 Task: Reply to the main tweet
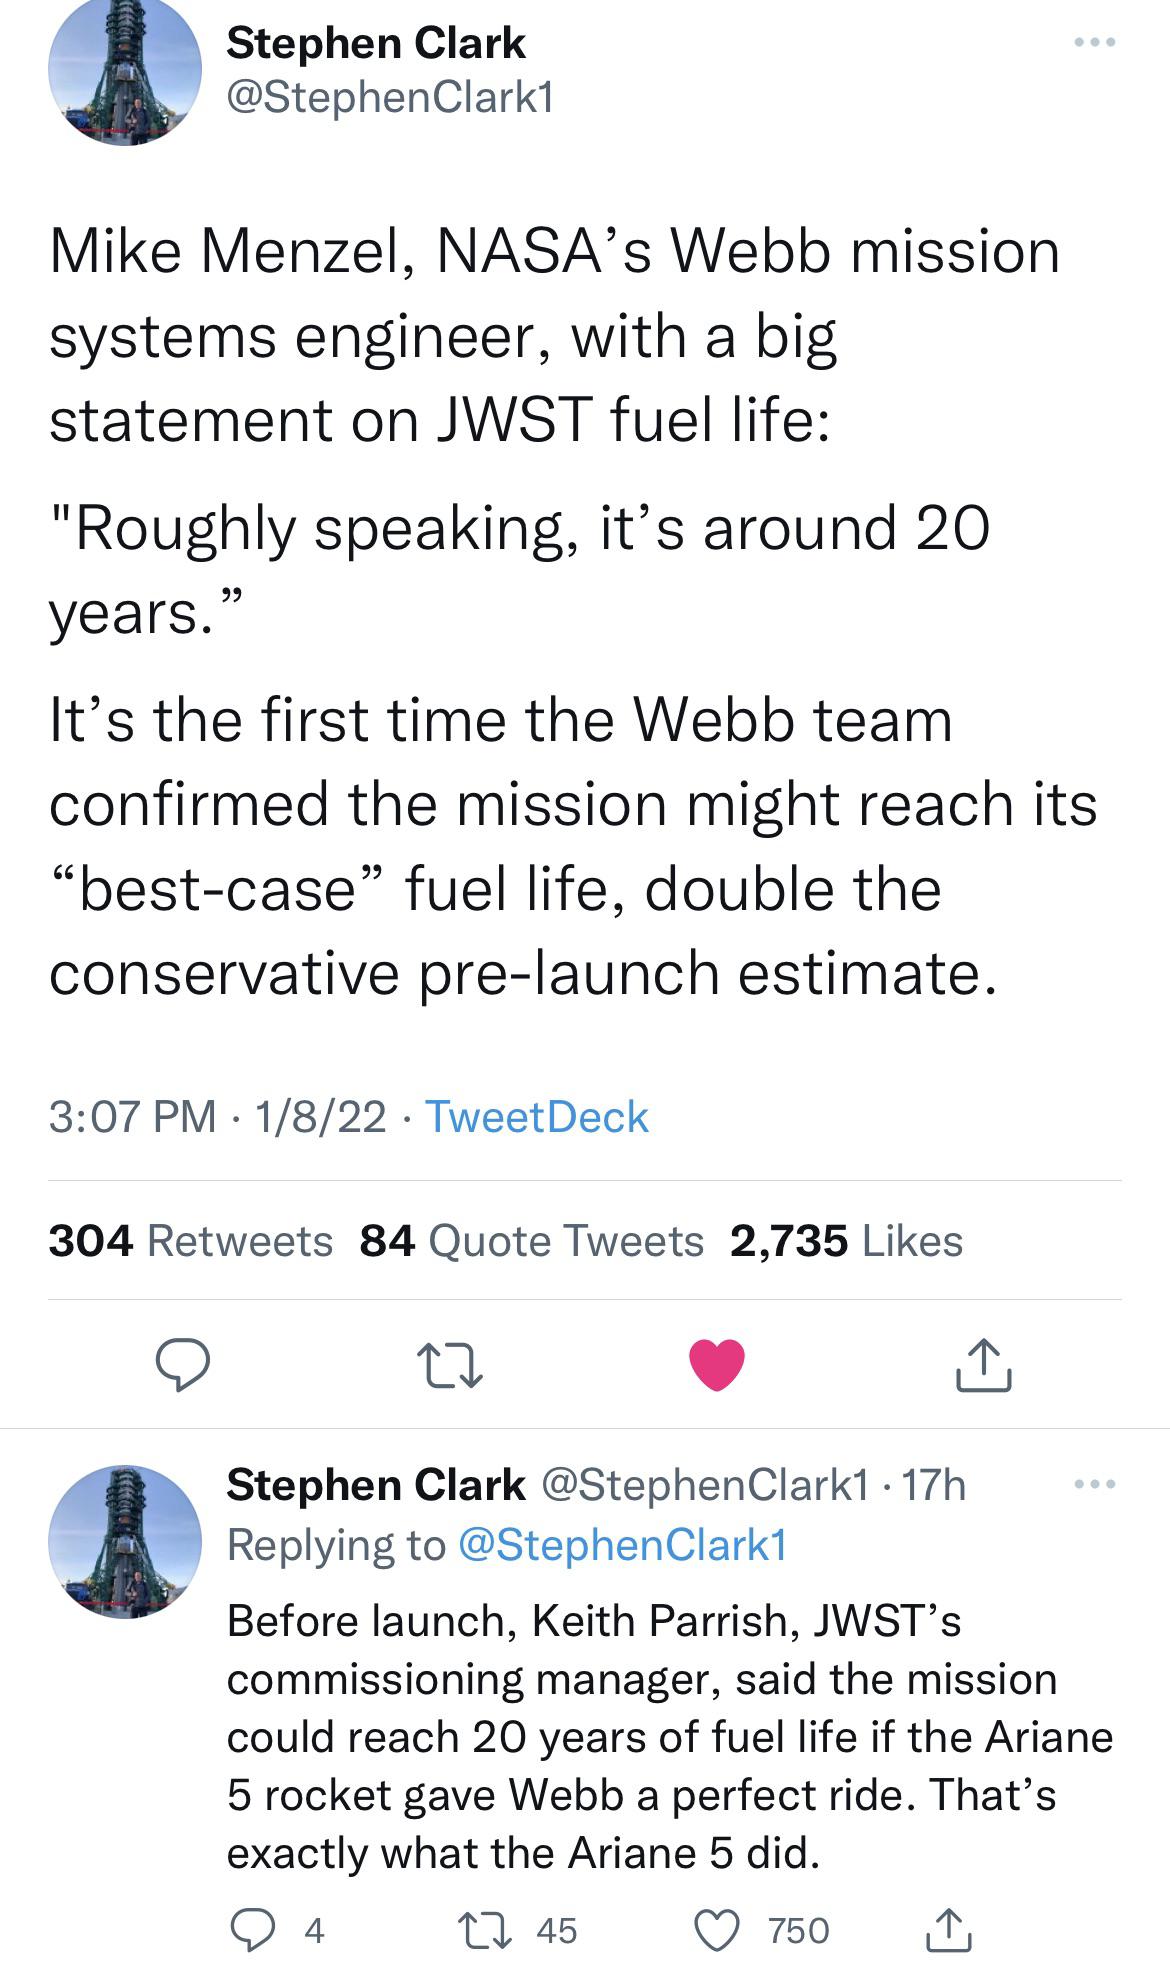[x=183, y=1366]
